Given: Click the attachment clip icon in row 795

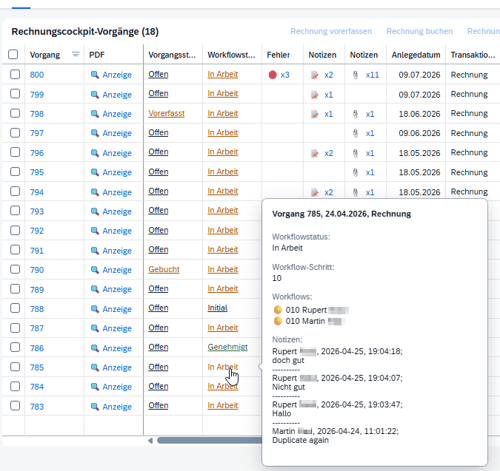Looking at the screenshot, I should coord(355,172).
